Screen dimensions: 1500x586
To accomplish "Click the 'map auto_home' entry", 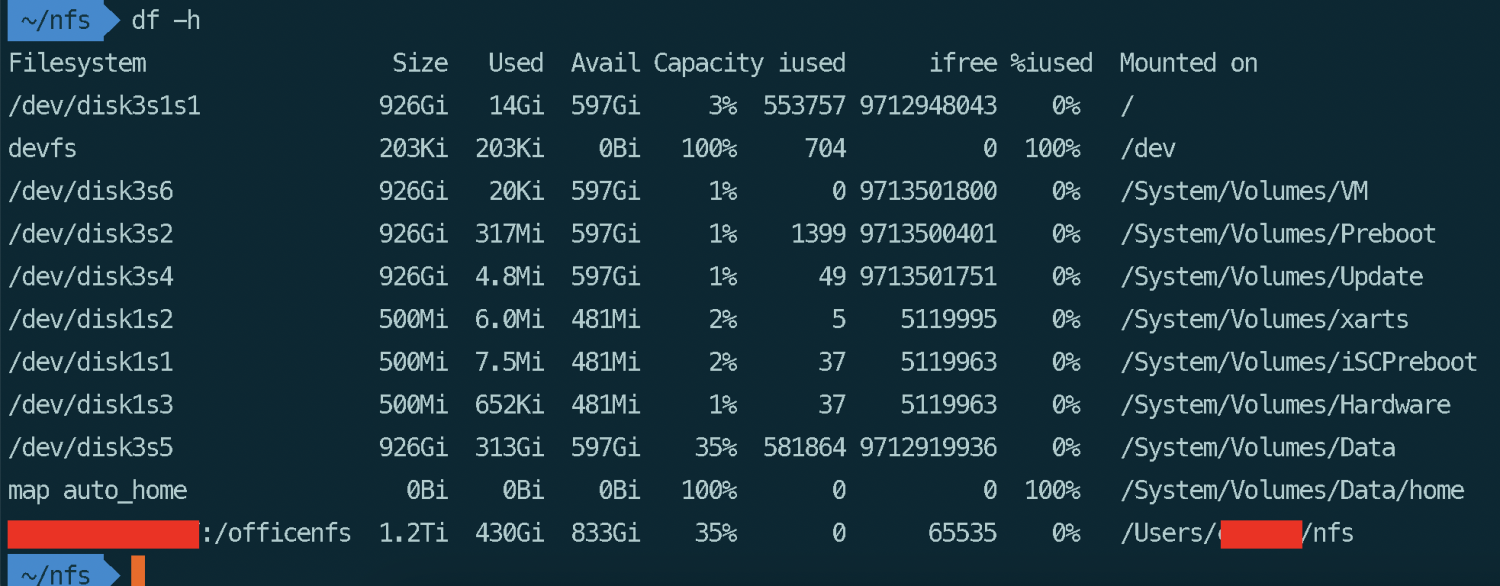I will [97, 490].
